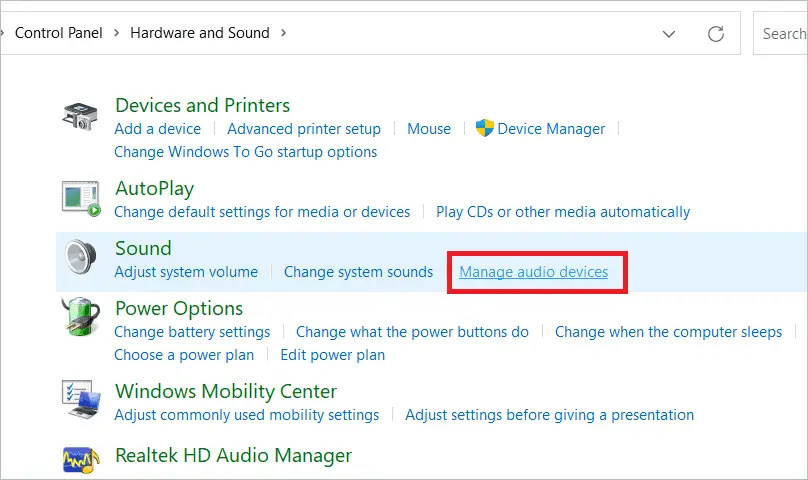Click Play CDs or other media automatically

pos(563,212)
